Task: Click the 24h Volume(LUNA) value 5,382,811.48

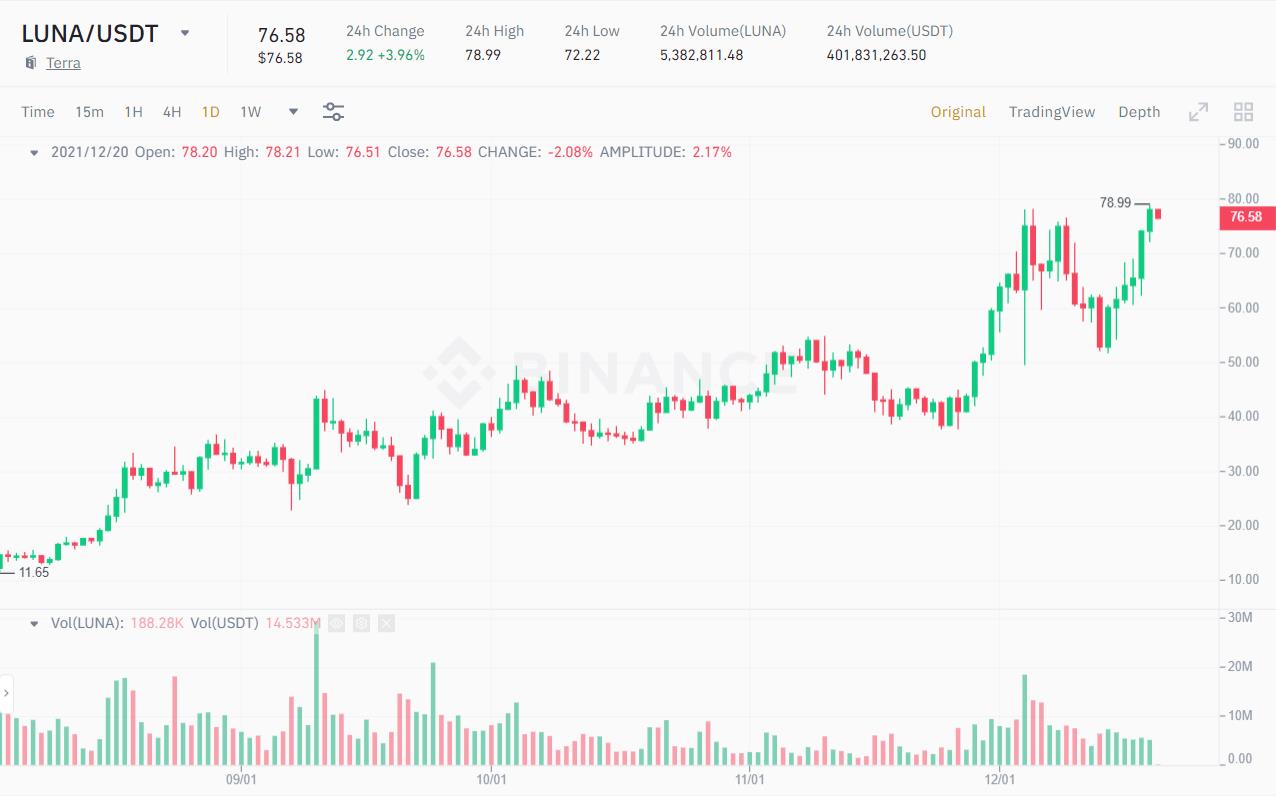Action: (x=701, y=55)
